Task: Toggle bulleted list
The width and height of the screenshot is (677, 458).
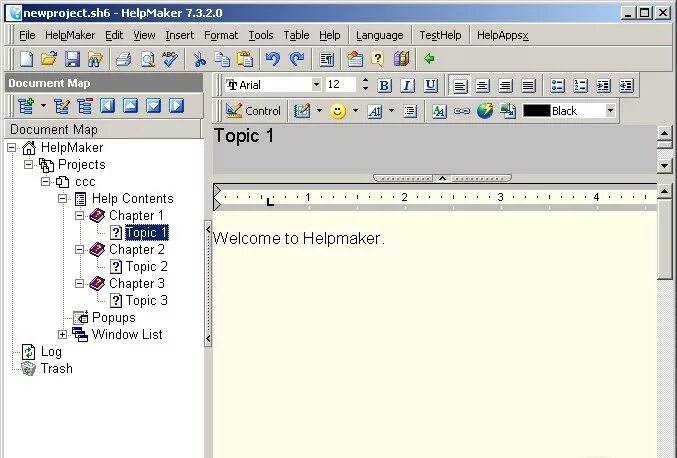Action: pos(557,85)
